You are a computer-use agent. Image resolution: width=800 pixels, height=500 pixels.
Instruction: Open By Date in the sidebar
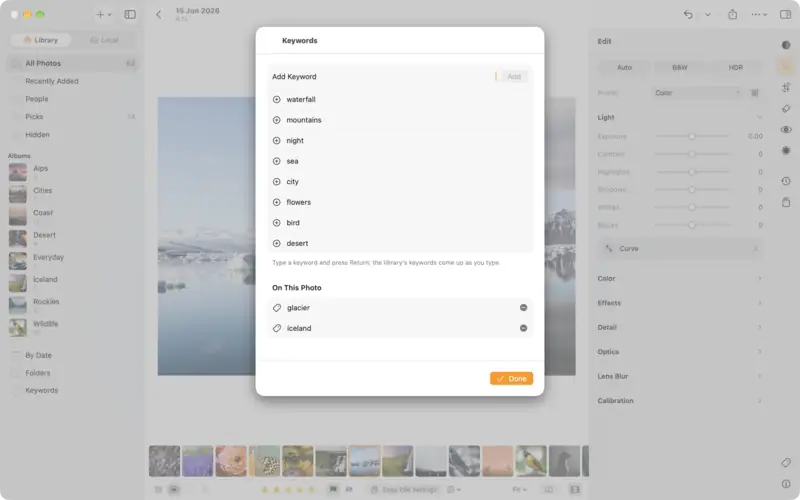pyautogui.click(x=72, y=355)
